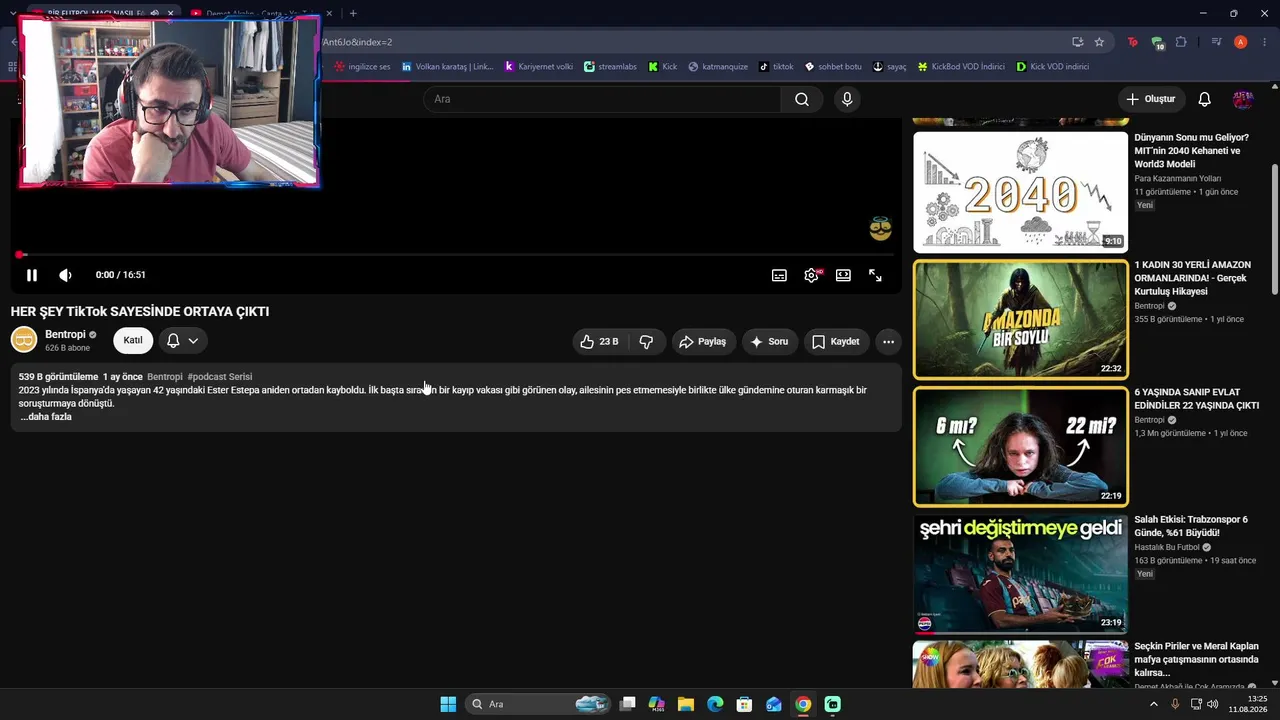Open ingilizce ses bookmark

coord(361,67)
